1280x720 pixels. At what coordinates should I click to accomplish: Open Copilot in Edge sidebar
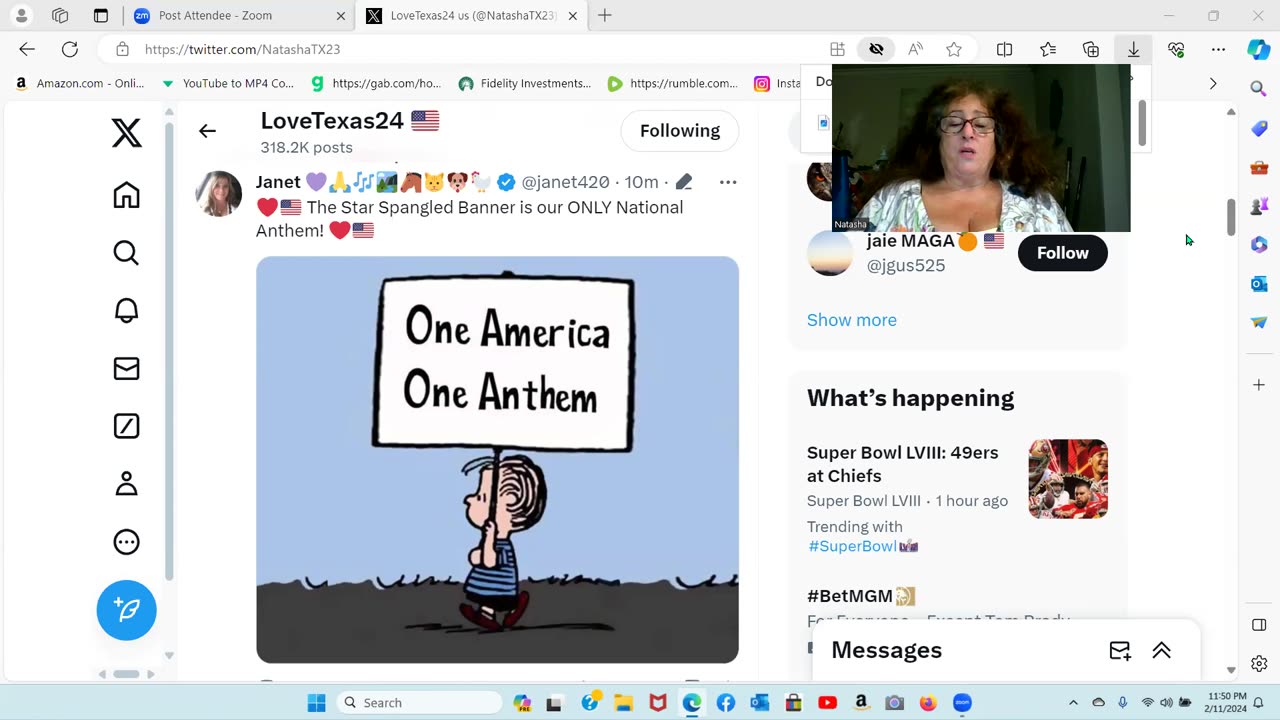(x=1259, y=49)
